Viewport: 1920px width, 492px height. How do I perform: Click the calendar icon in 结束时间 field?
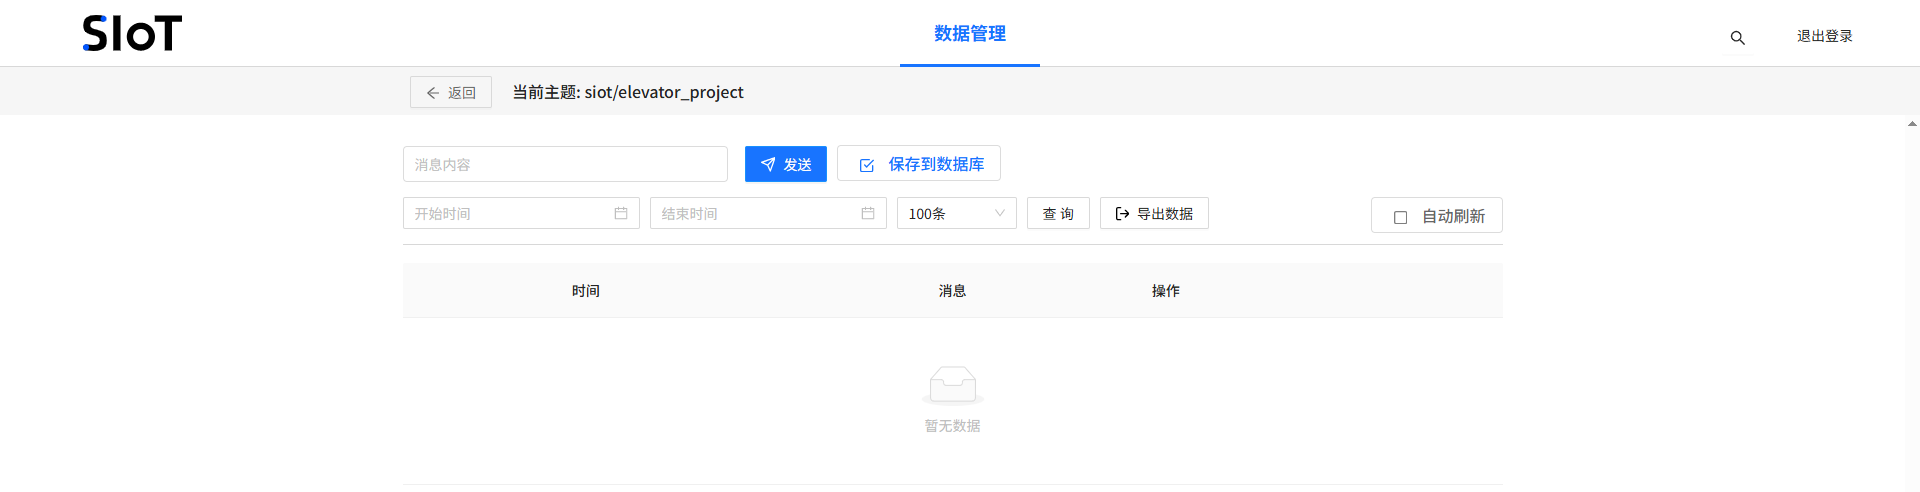pyautogui.click(x=867, y=213)
